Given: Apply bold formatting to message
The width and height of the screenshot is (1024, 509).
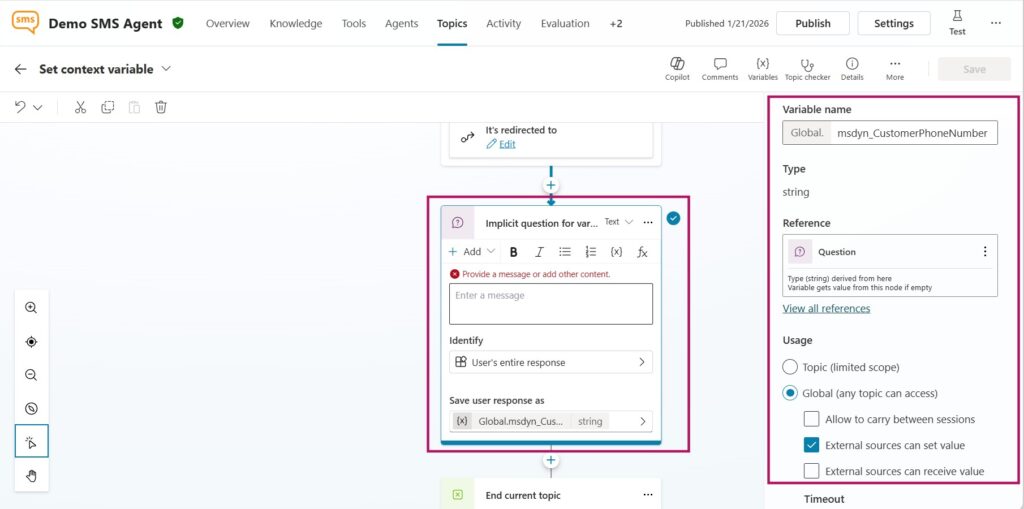Looking at the screenshot, I should (x=514, y=252).
